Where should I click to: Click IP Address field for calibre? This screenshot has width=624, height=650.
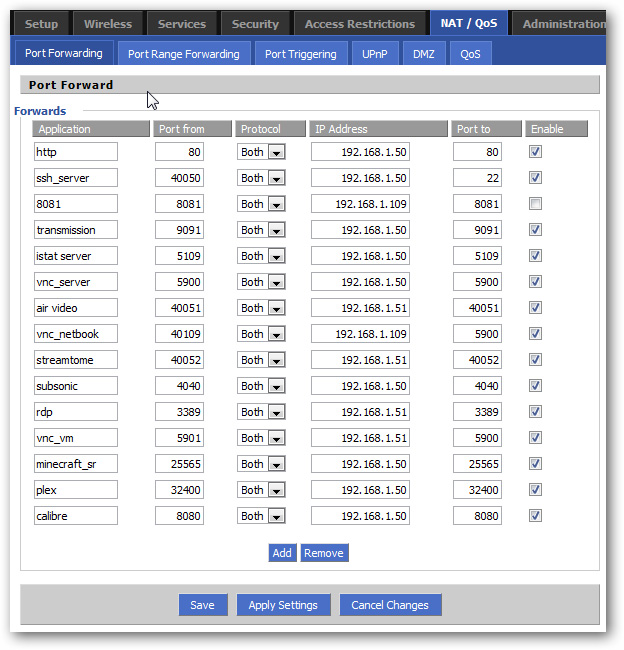point(360,516)
